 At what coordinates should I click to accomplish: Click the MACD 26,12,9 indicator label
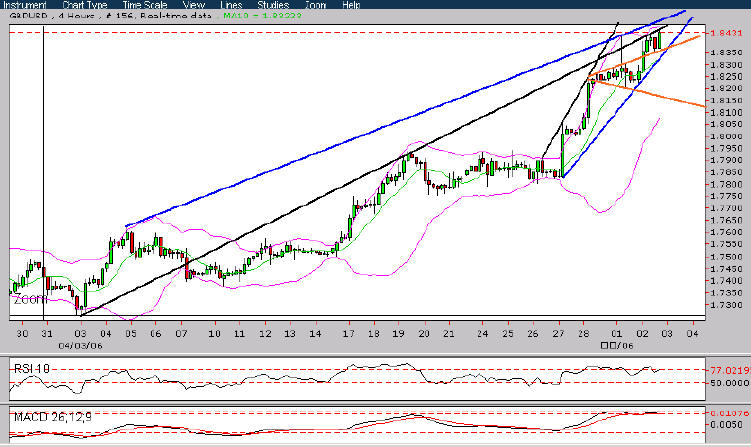tap(53, 417)
